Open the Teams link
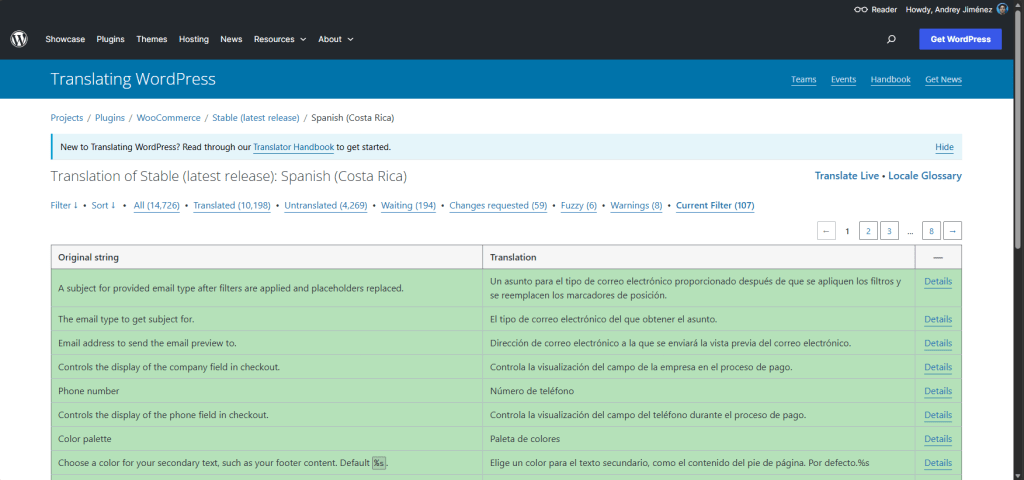The height and width of the screenshot is (480, 1024). [803, 80]
